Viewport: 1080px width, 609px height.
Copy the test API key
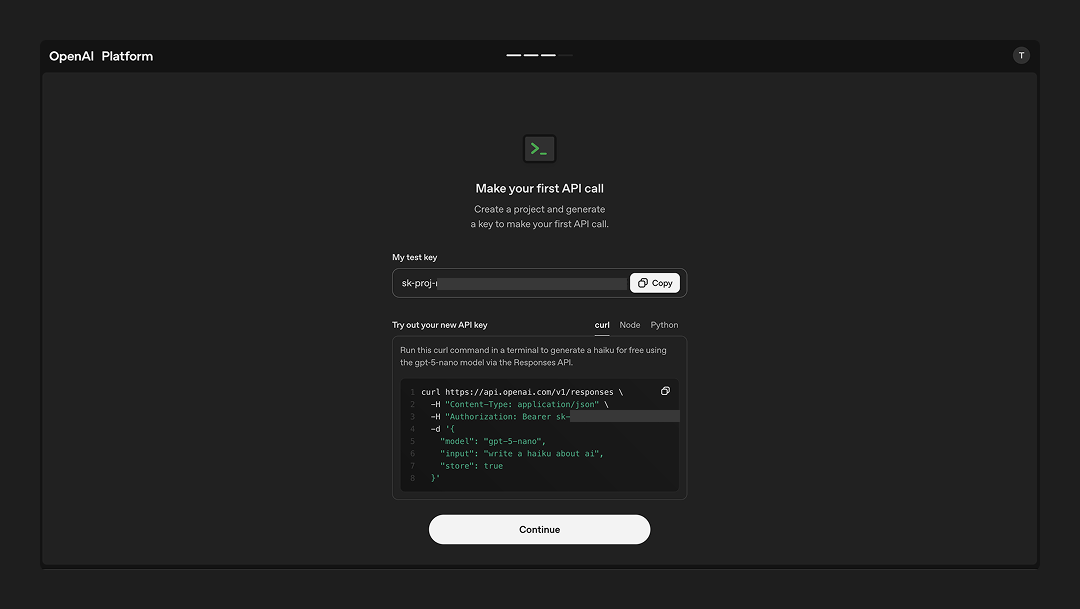[x=654, y=283]
